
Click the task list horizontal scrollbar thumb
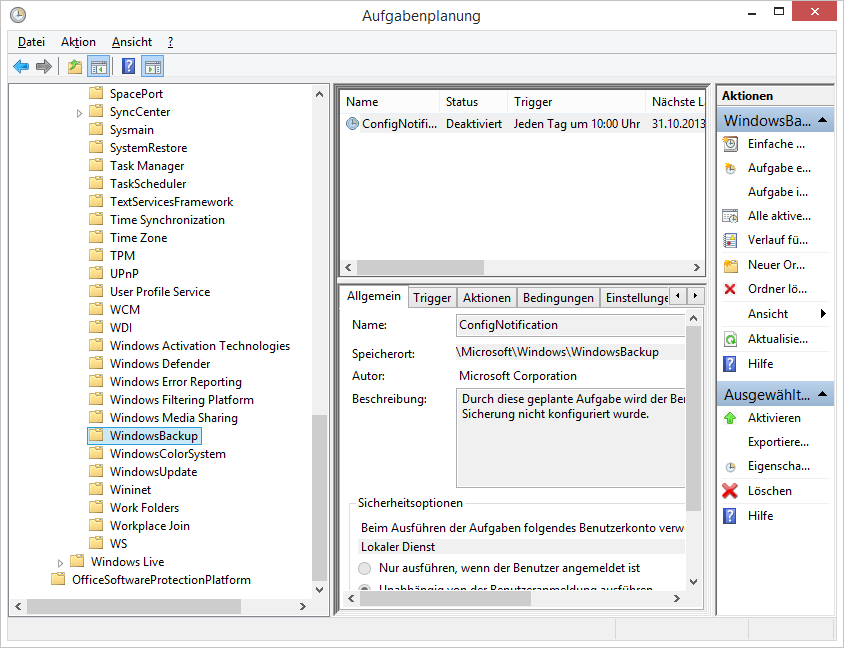[420, 267]
